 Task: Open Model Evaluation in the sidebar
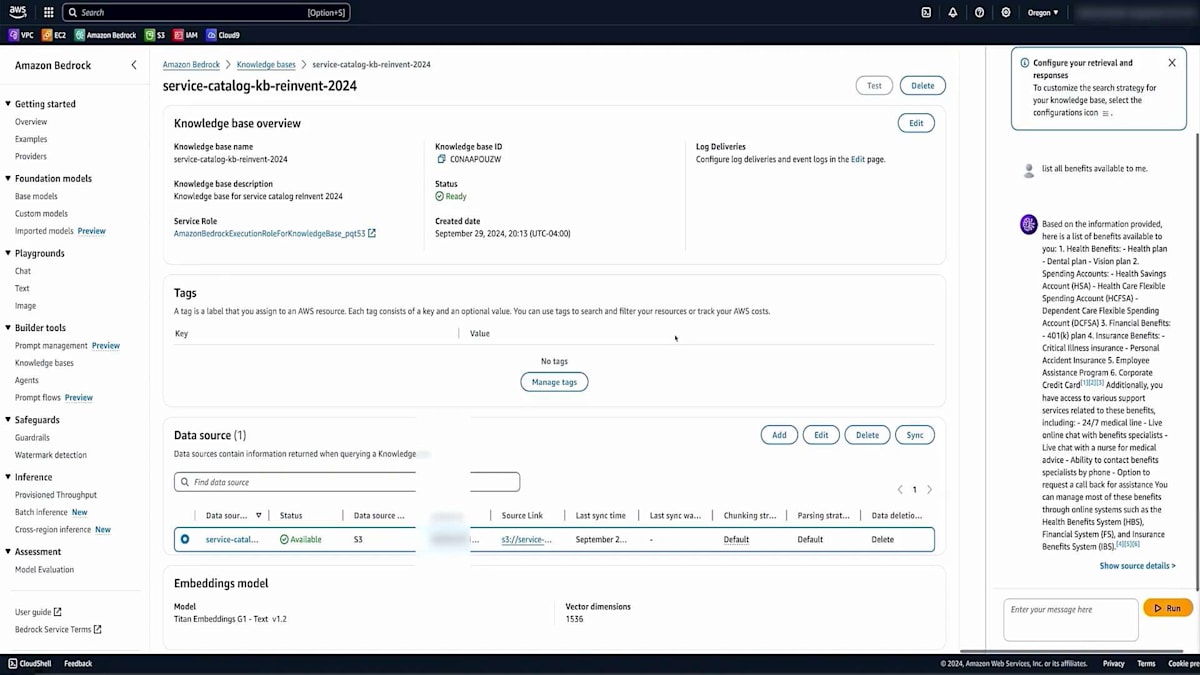tap(44, 569)
